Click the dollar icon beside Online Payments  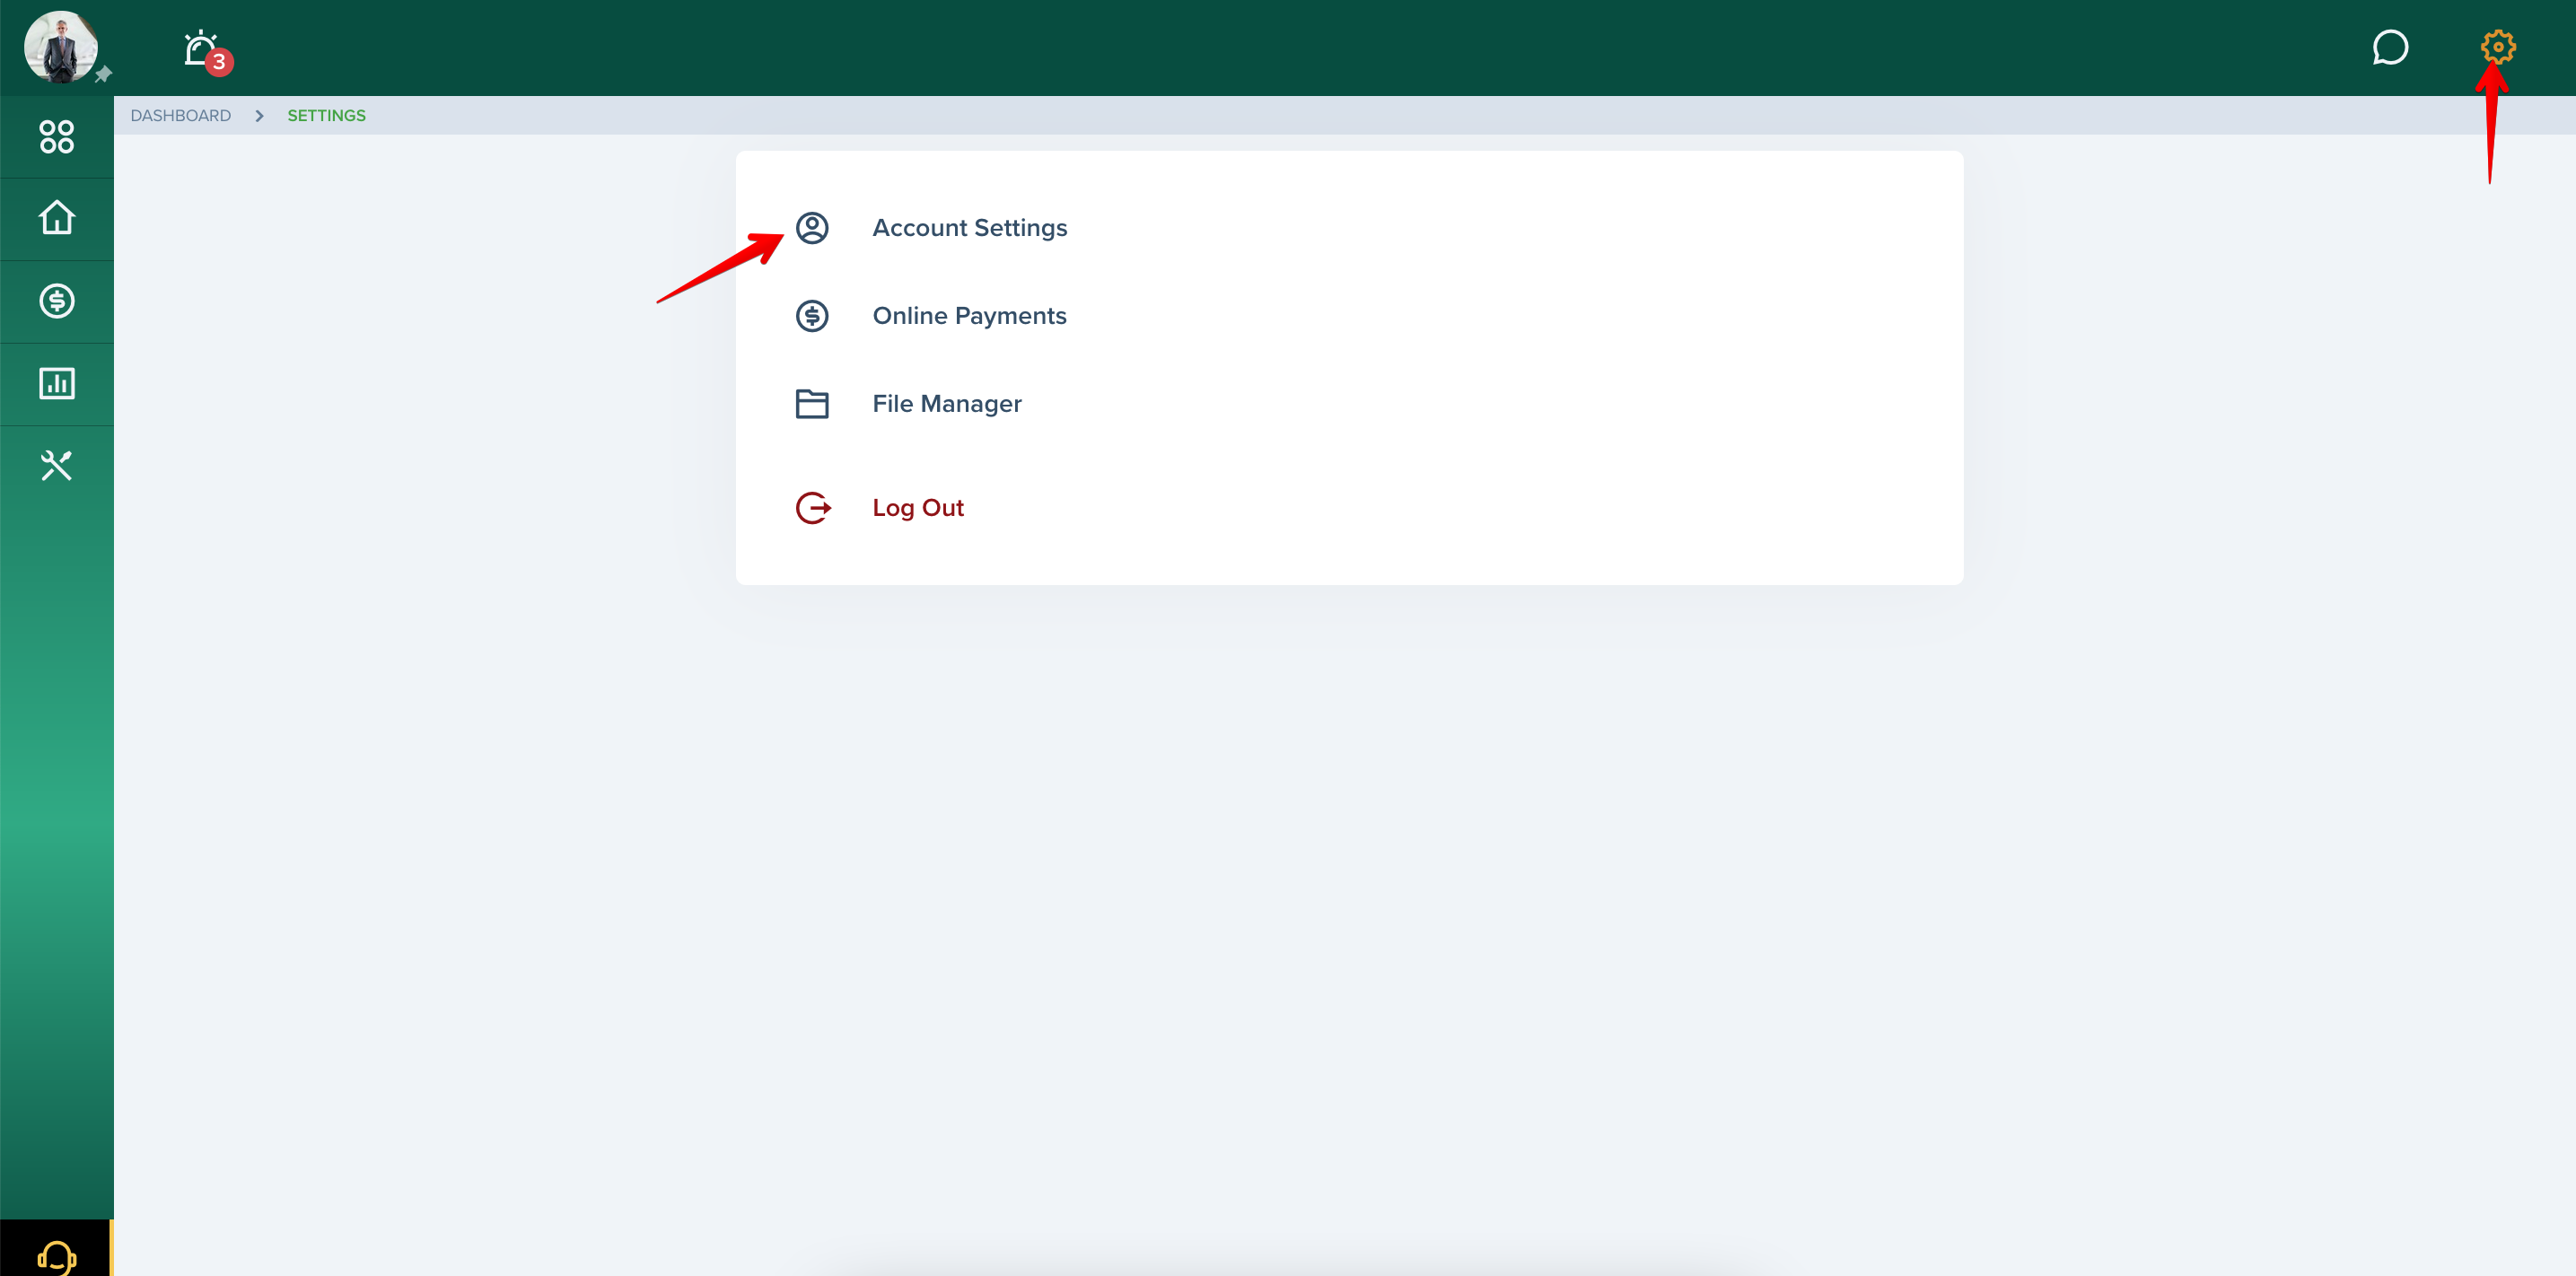click(x=812, y=316)
